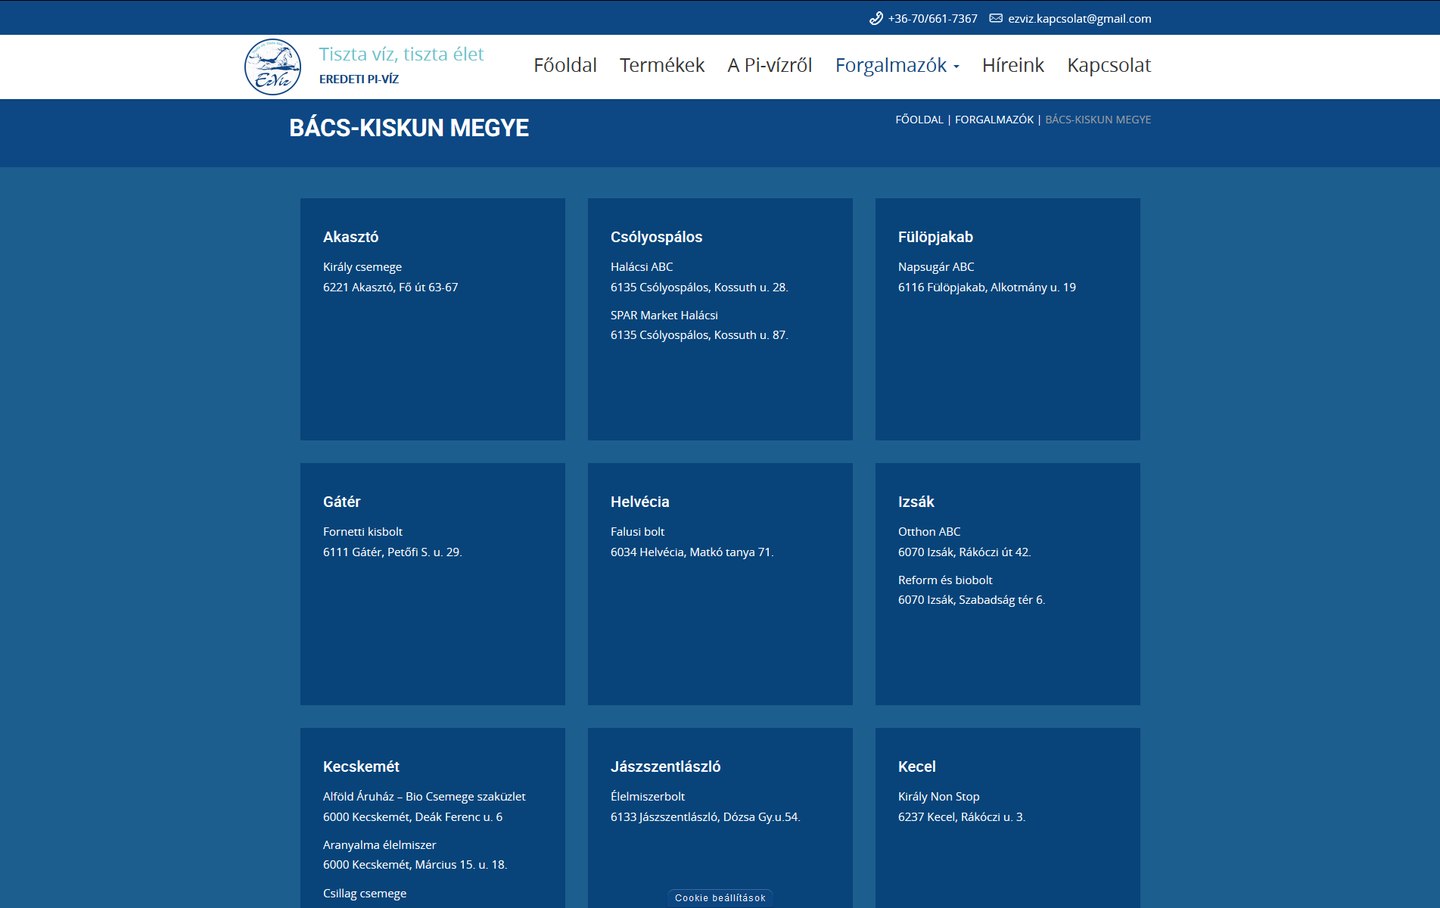Click address 6221 Akasztó, Fő út 63-67
1440x908 pixels.
pos(390,287)
